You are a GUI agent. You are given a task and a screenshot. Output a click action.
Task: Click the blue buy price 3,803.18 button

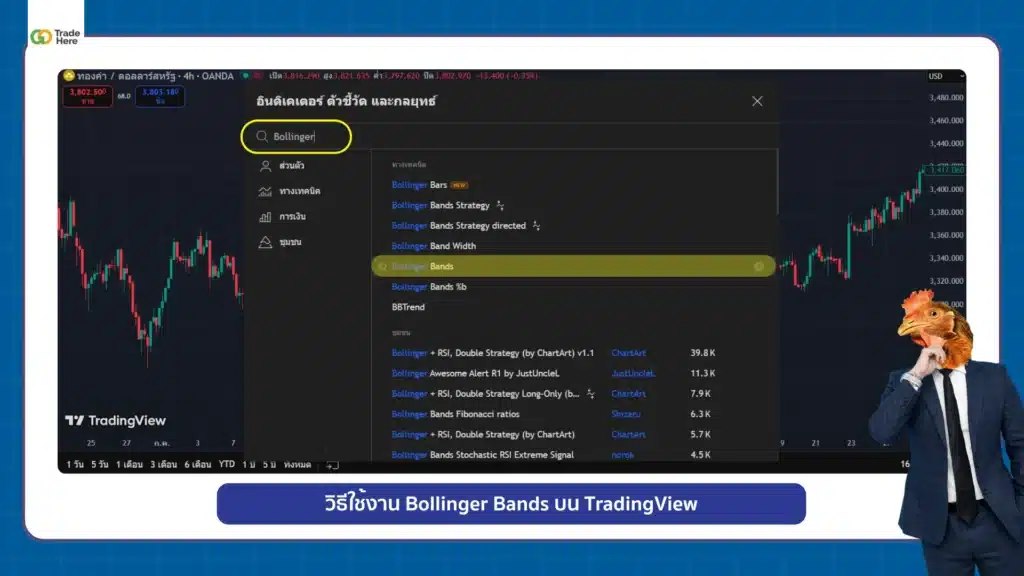tap(160, 95)
